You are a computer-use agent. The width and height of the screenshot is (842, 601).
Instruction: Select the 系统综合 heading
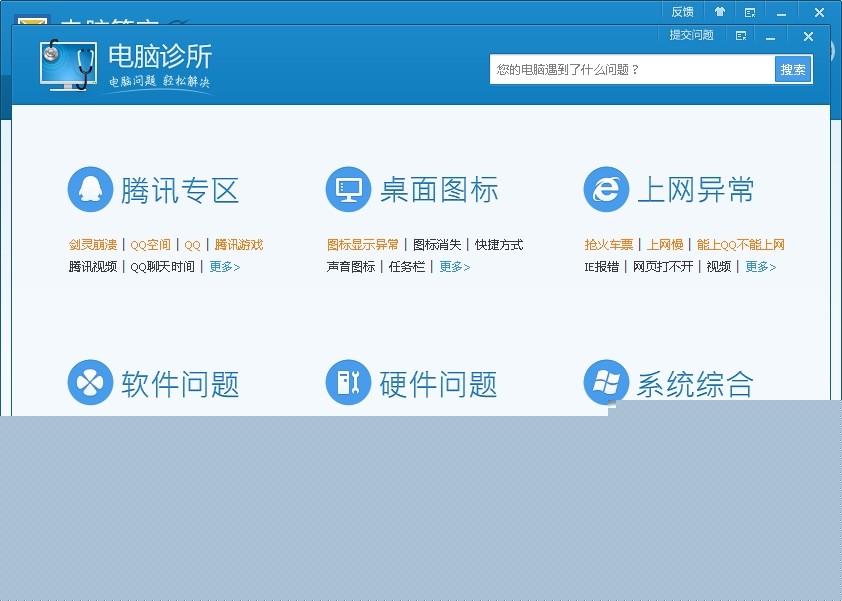(x=695, y=383)
